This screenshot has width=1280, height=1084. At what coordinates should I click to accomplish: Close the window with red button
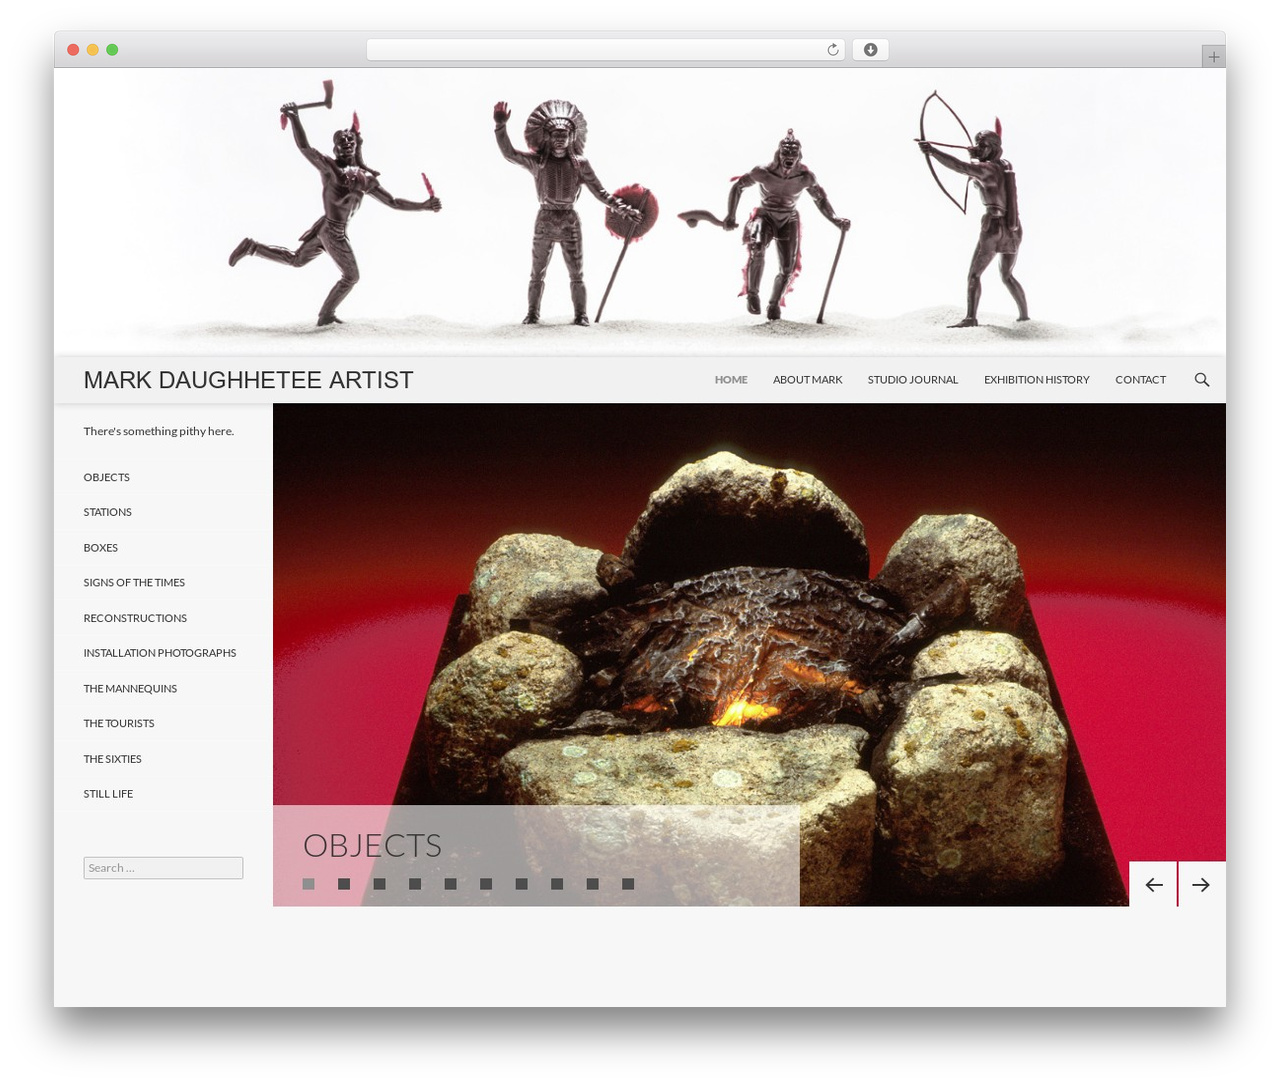point(73,50)
